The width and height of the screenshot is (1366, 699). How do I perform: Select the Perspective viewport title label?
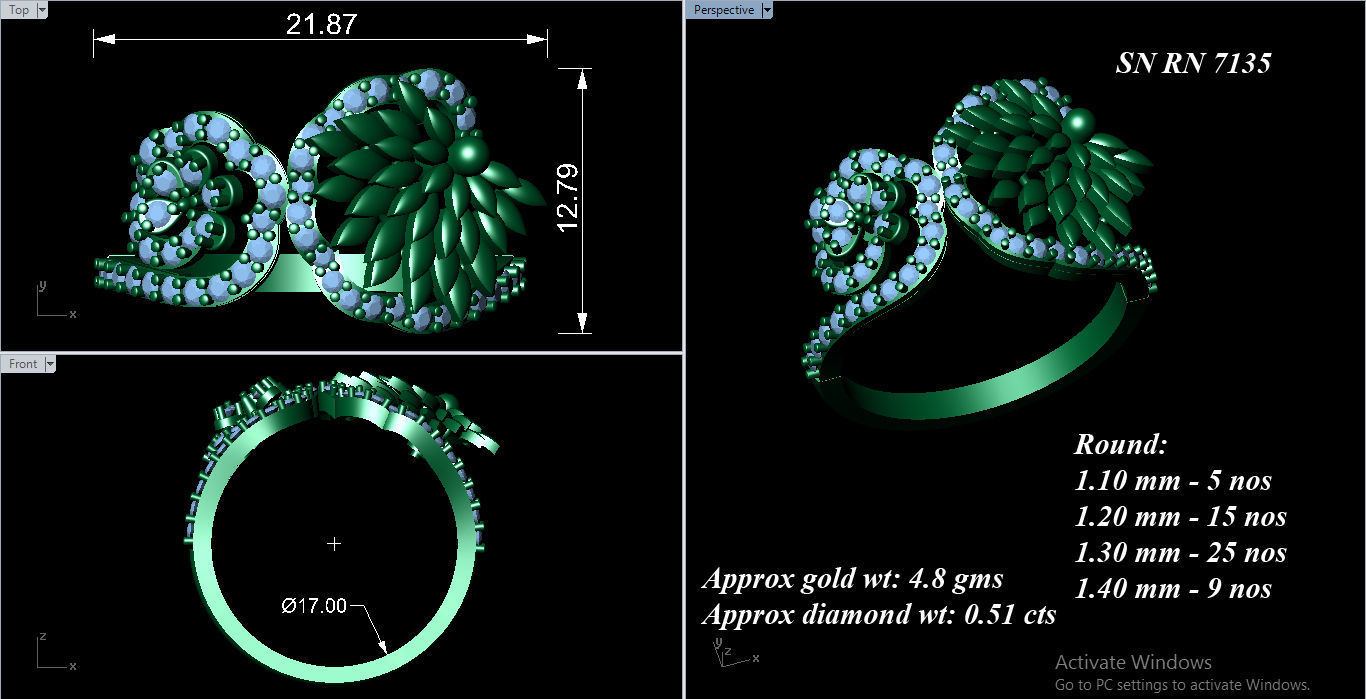click(x=724, y=10)
